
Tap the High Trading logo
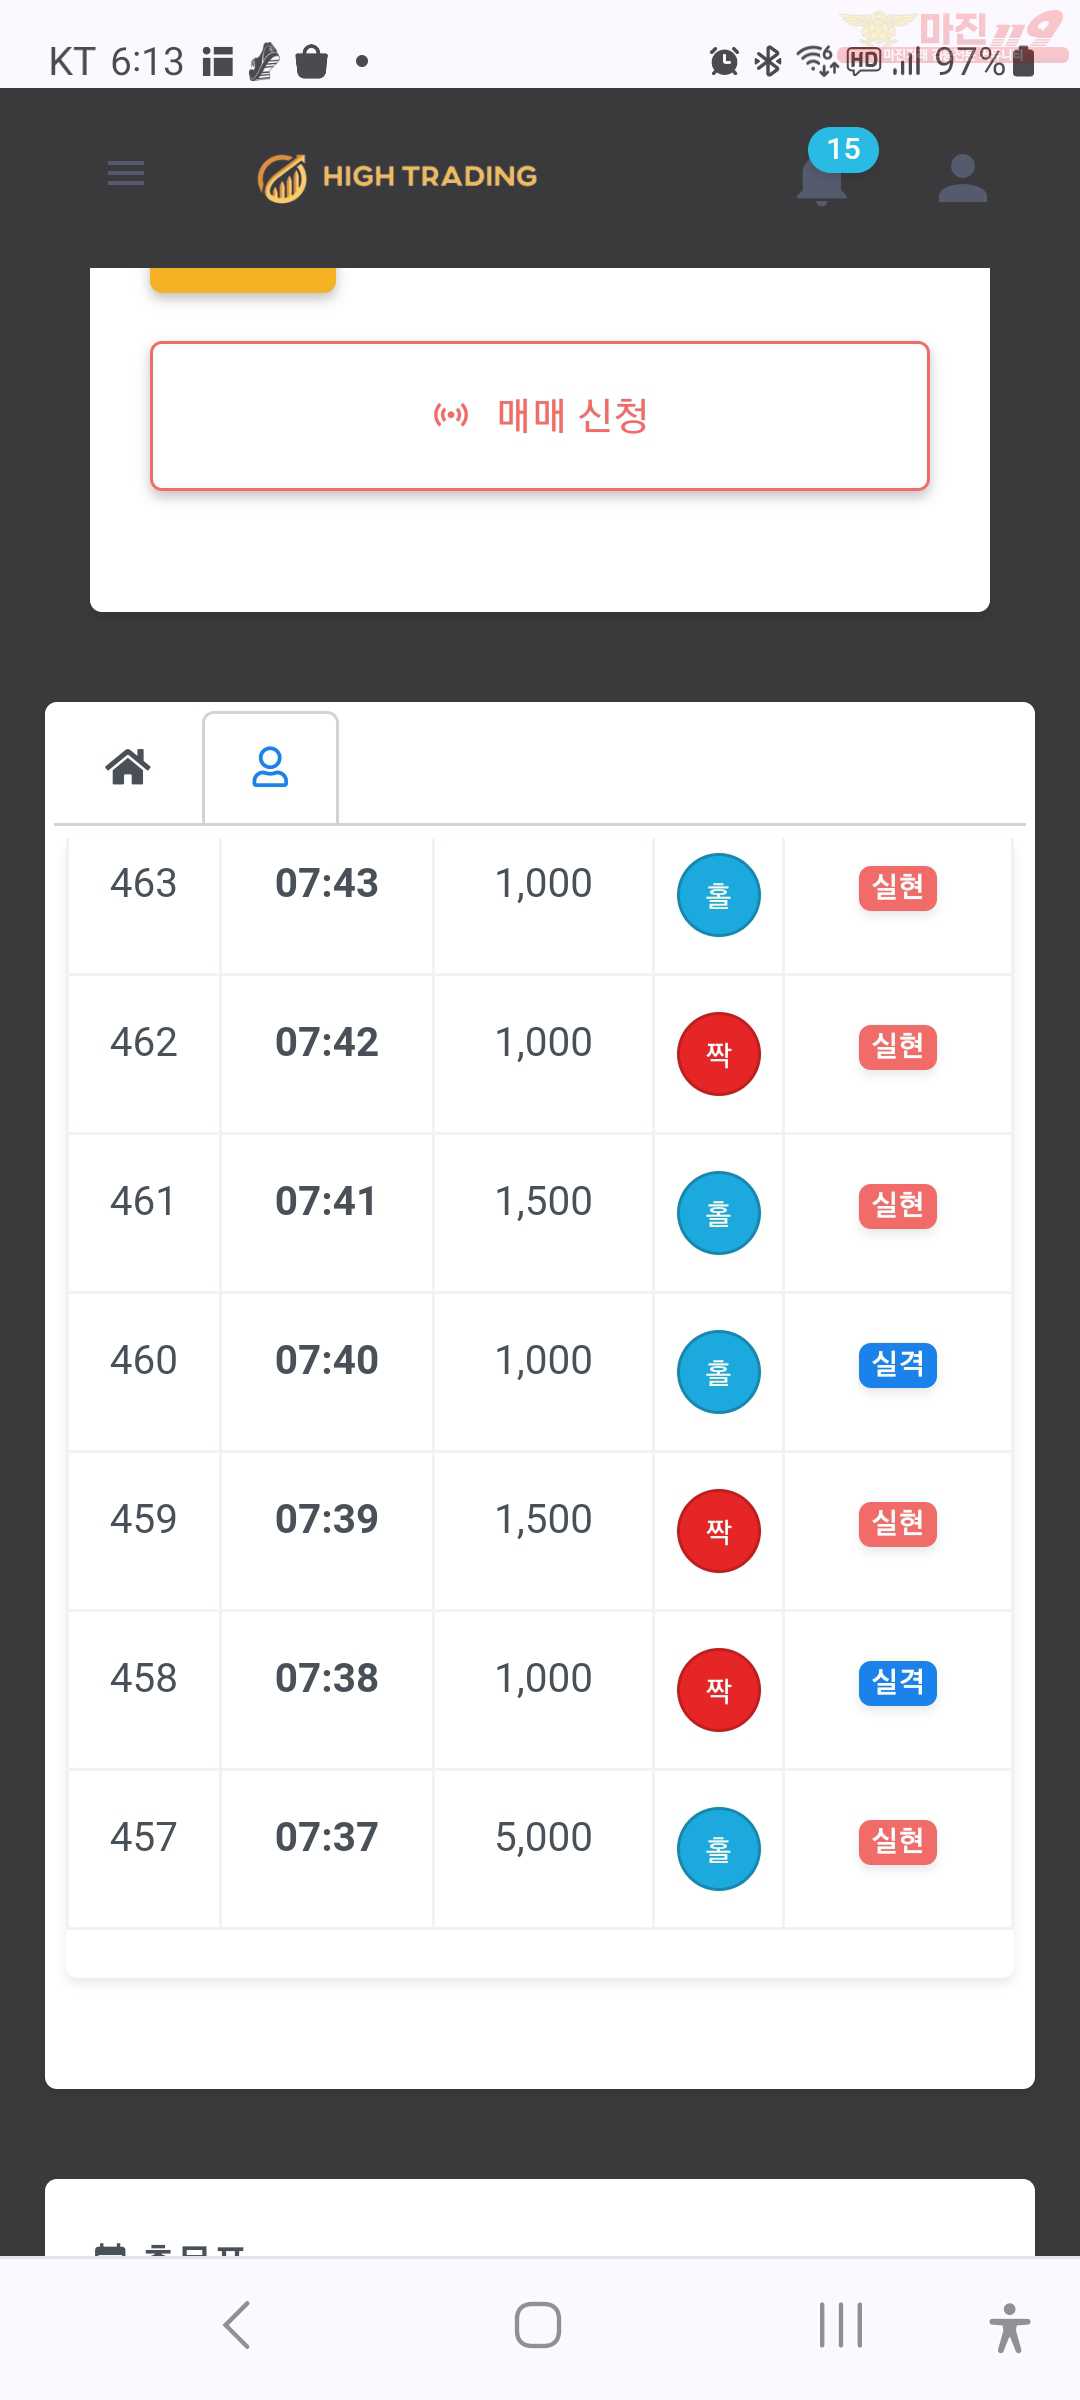pyautogui.click(x=397, y=178)
